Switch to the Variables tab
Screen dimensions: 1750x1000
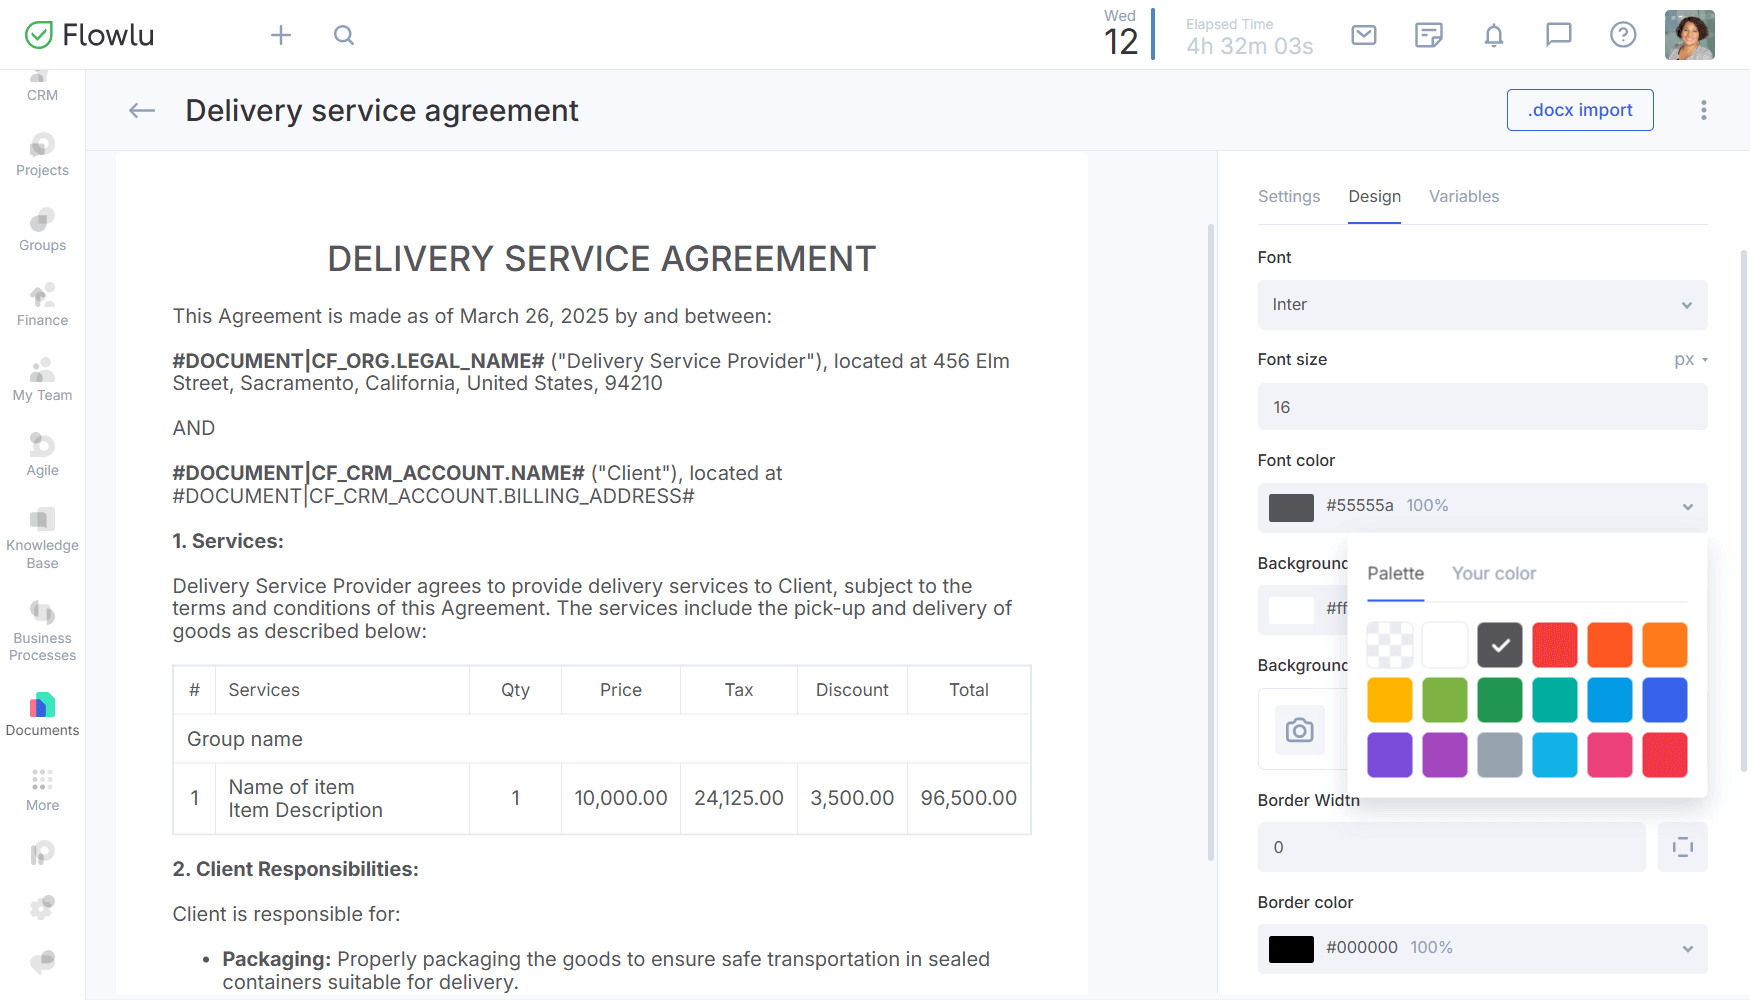click(1464, 196)
